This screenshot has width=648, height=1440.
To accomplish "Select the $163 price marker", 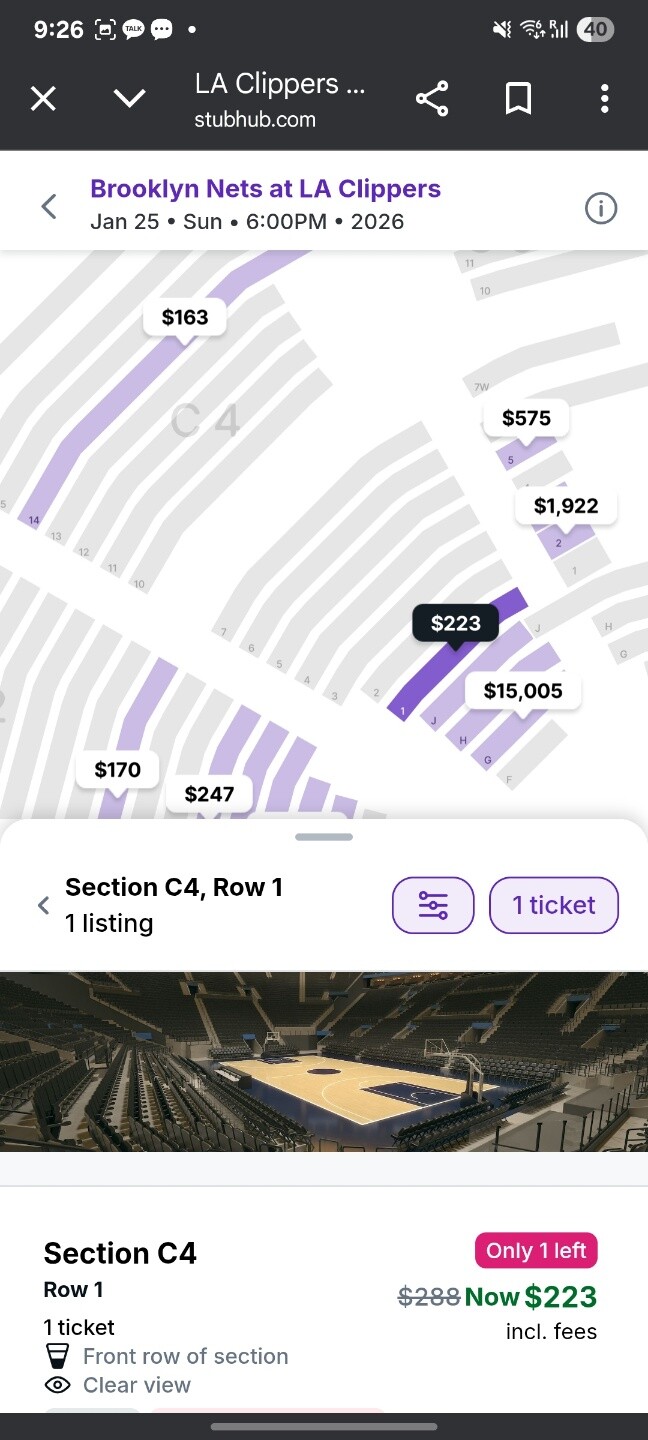I will (185, 318).
